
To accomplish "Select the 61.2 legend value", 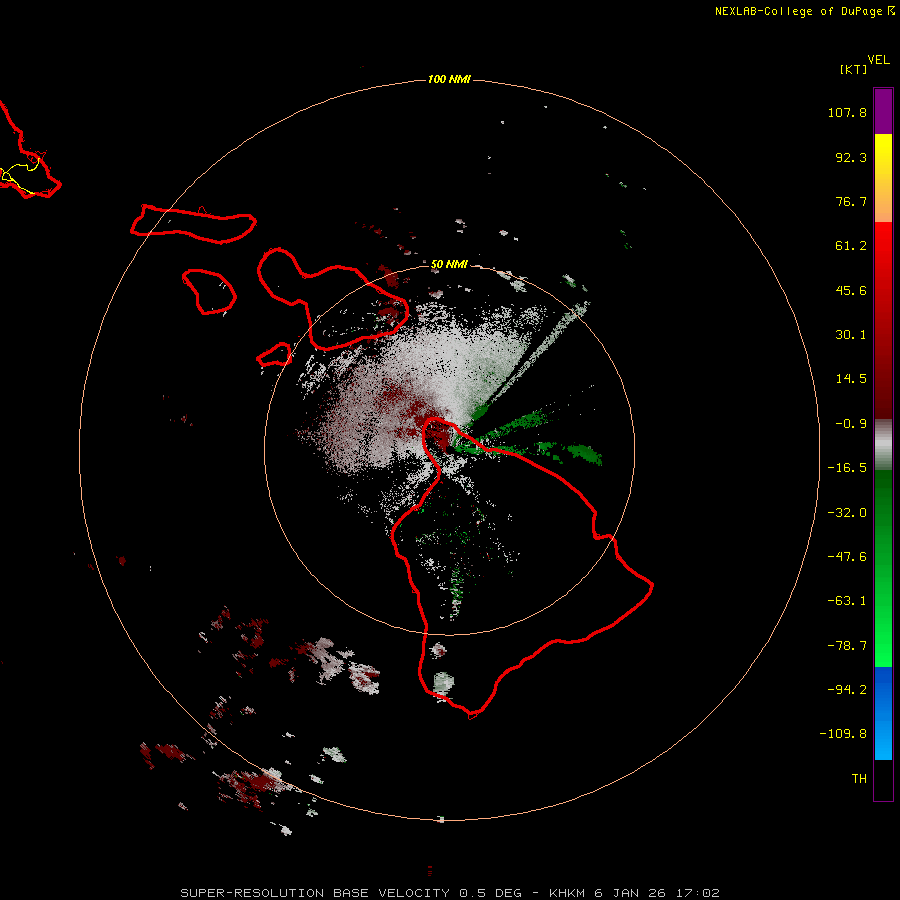I will click(x=851, y=246).
